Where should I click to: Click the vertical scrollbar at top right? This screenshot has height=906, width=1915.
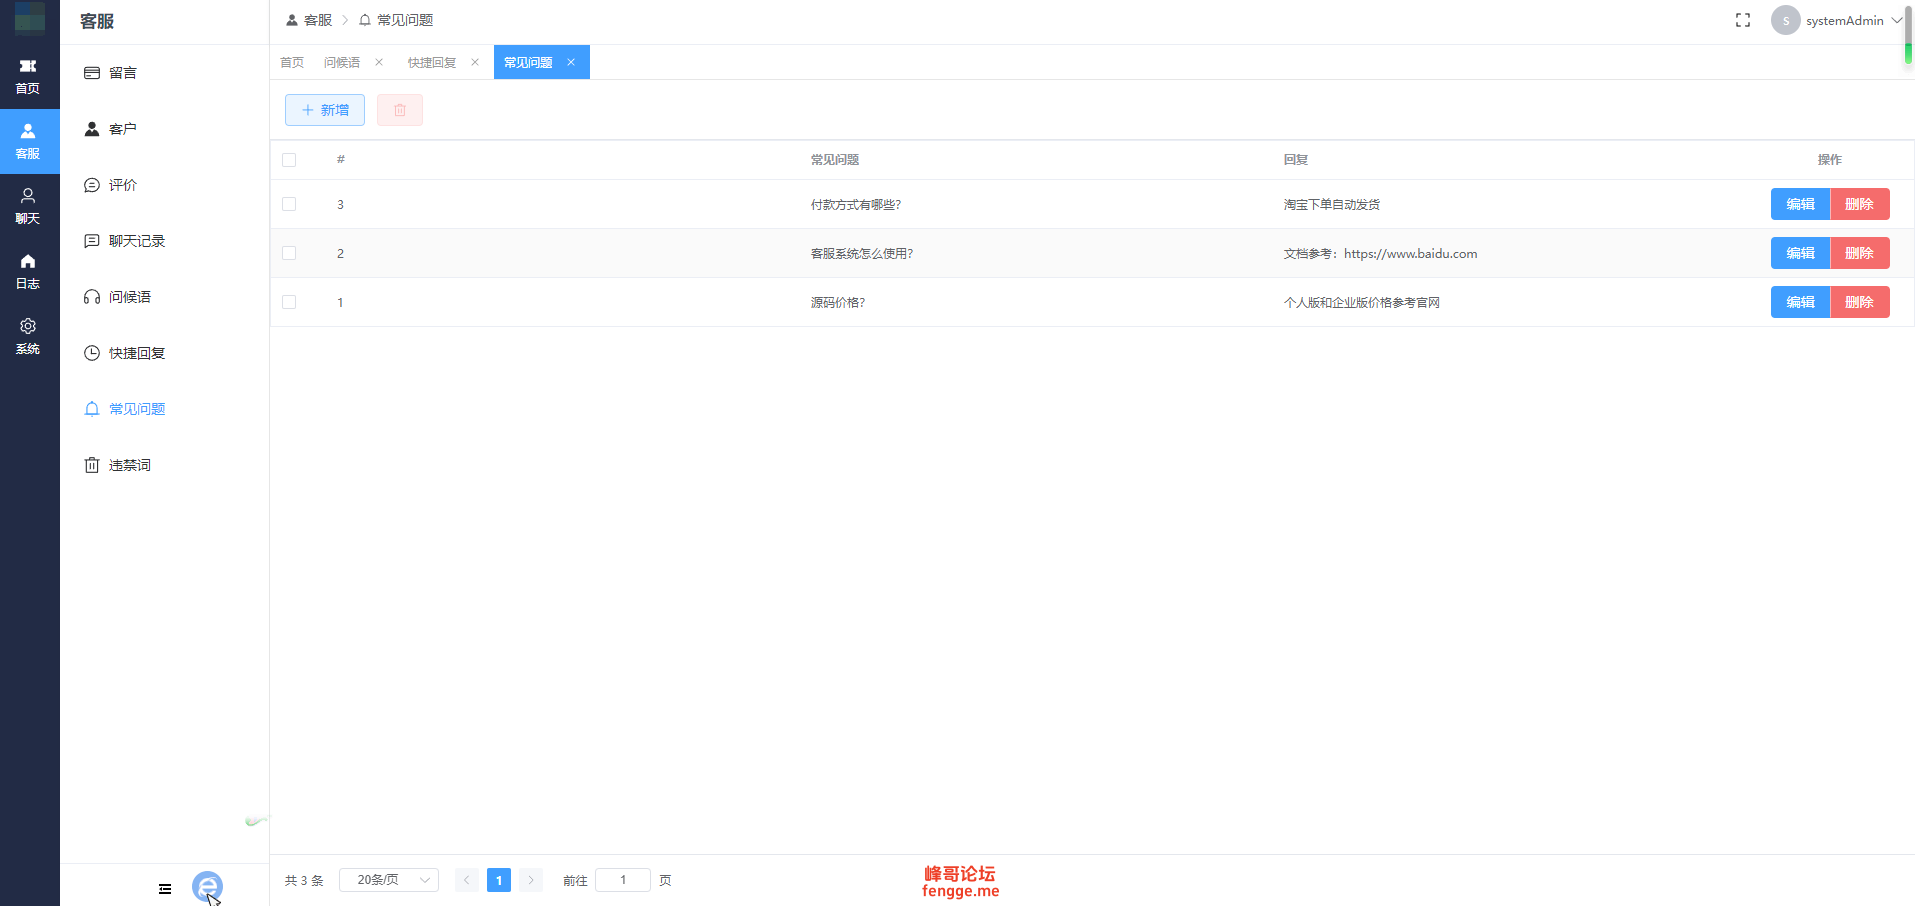tap(1908, 33)
